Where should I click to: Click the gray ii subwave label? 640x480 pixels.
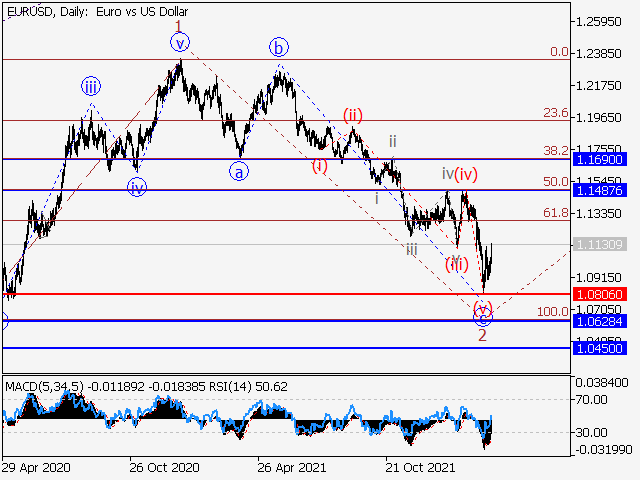[393, 142]
